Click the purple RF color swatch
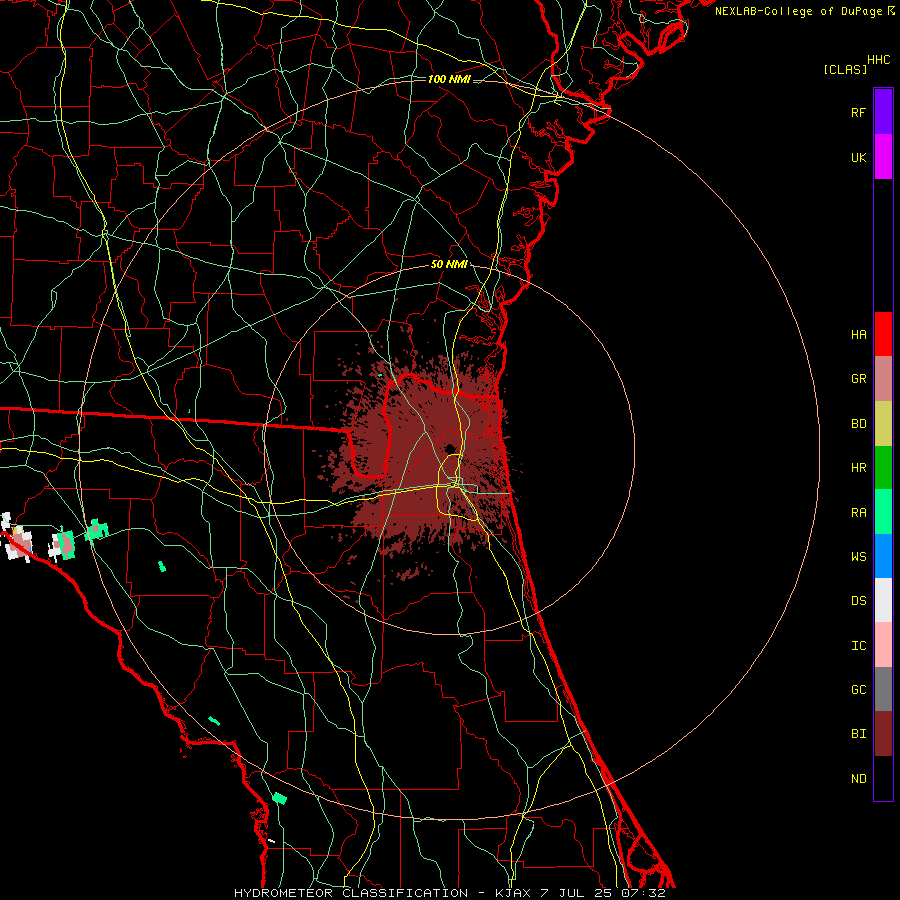The image size is (900, 900). click(x=883, y=112)
